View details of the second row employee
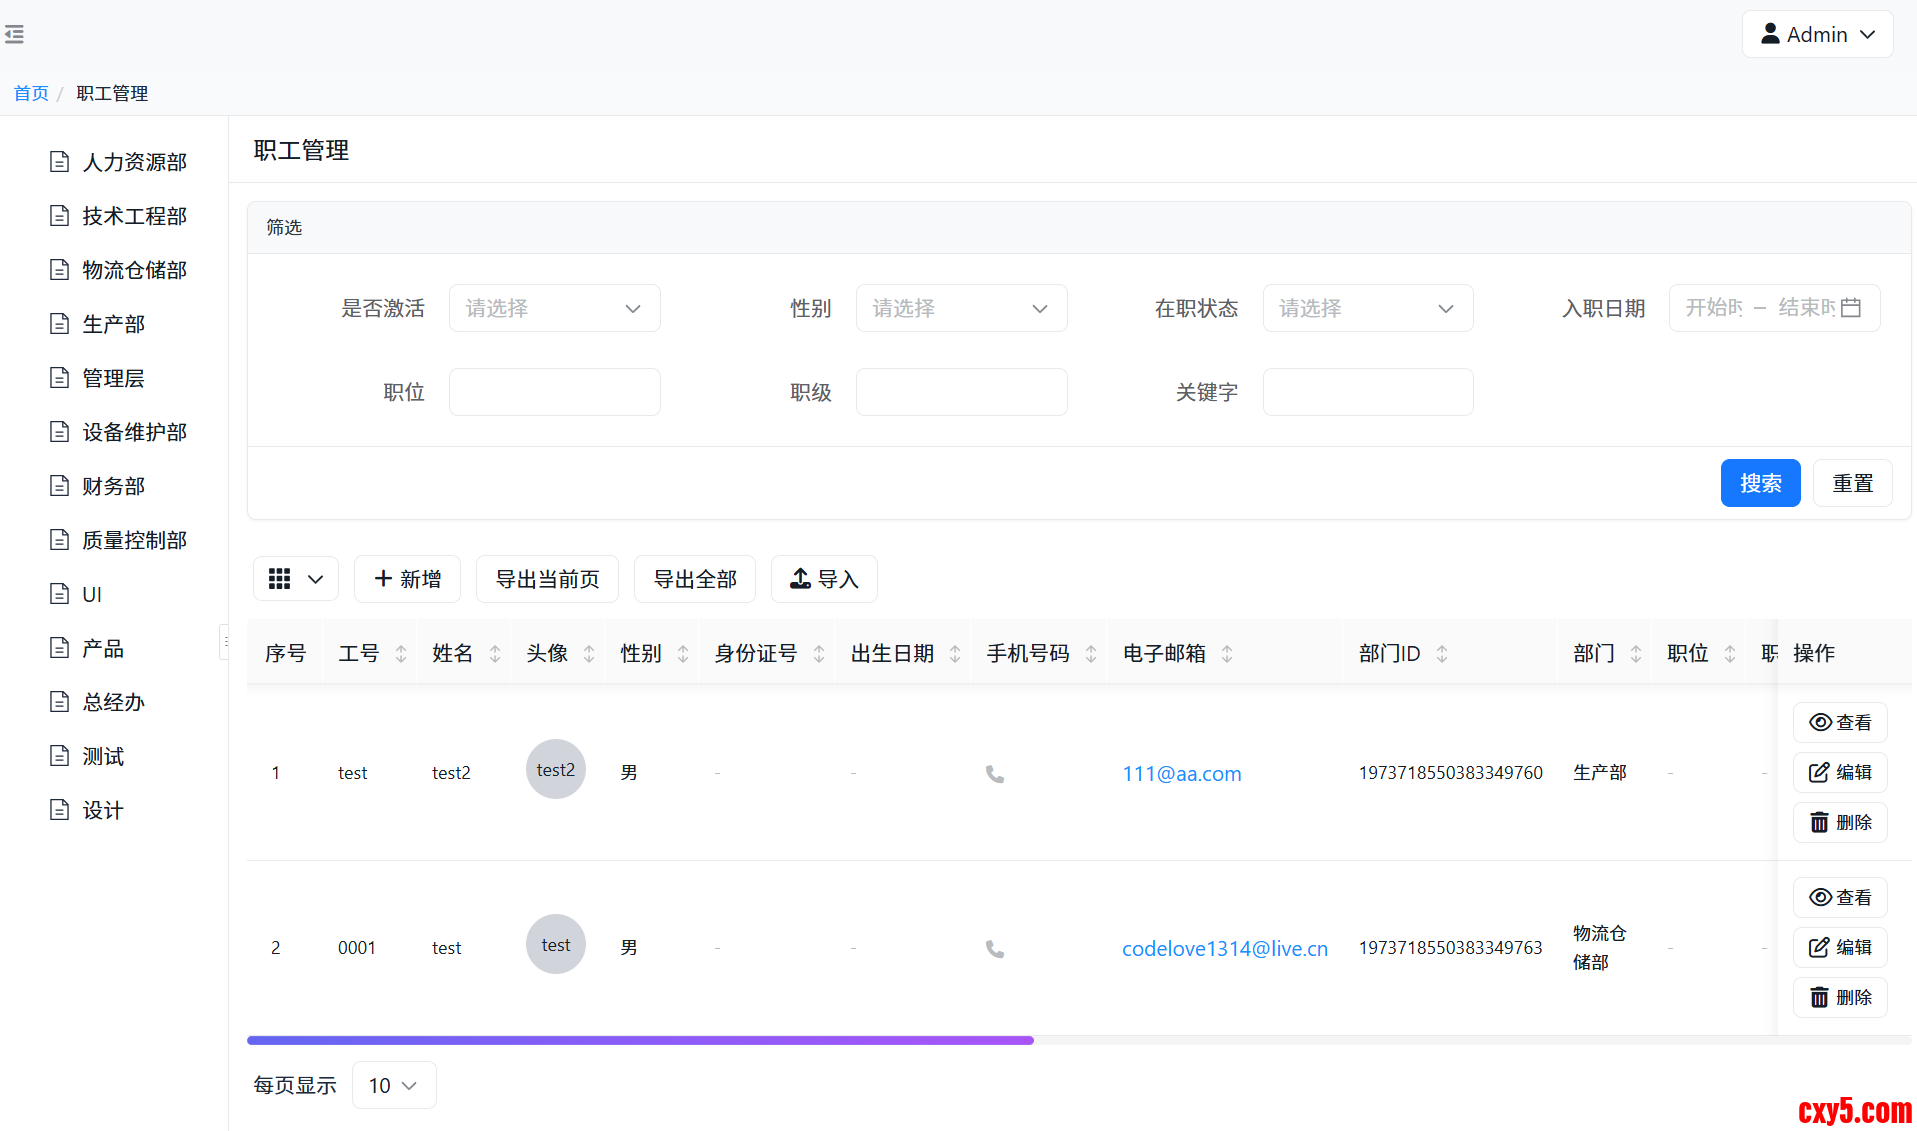The height and width of the screenshot is (1131, 1917). [1839, 897]
